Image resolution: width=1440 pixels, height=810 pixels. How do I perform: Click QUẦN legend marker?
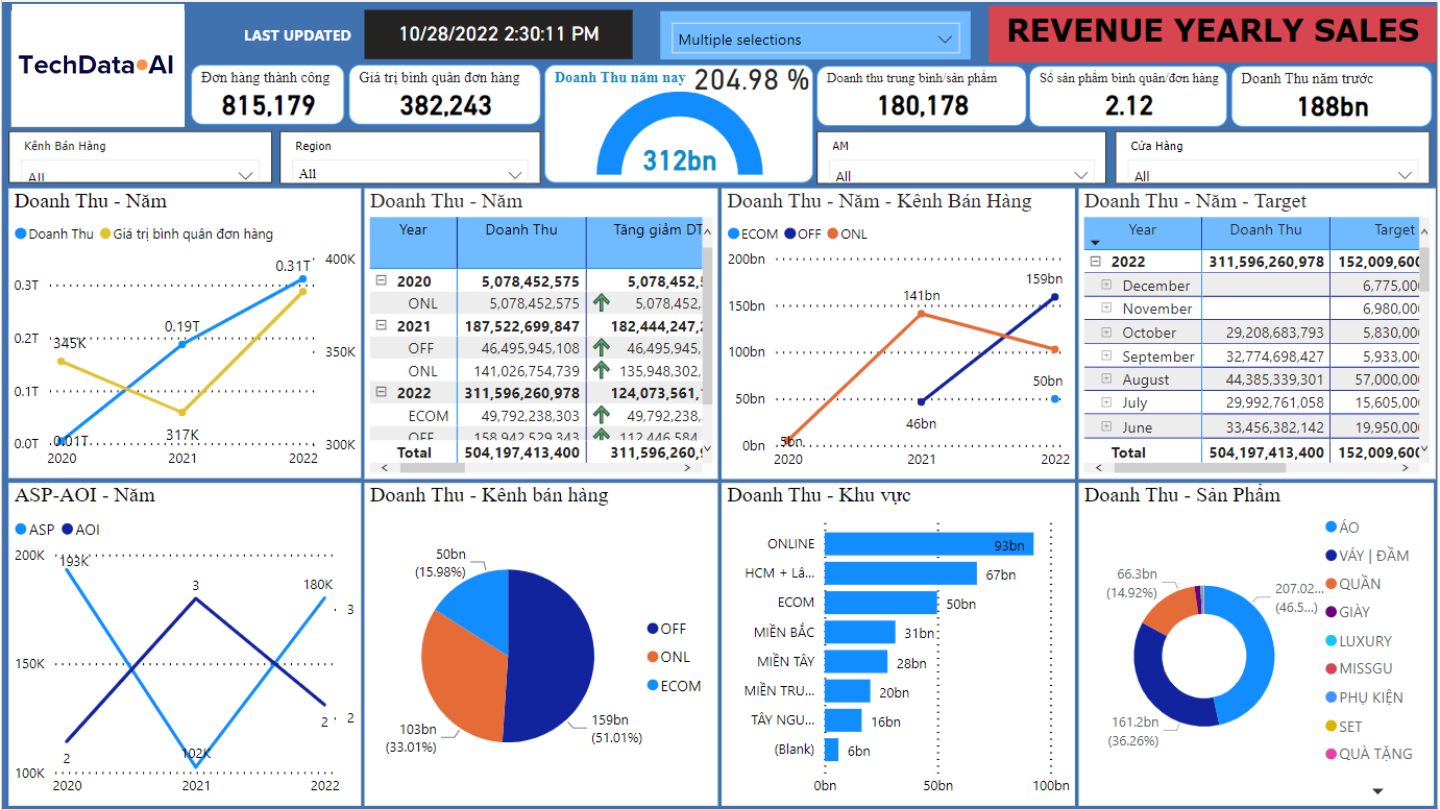coord(1331,584)
